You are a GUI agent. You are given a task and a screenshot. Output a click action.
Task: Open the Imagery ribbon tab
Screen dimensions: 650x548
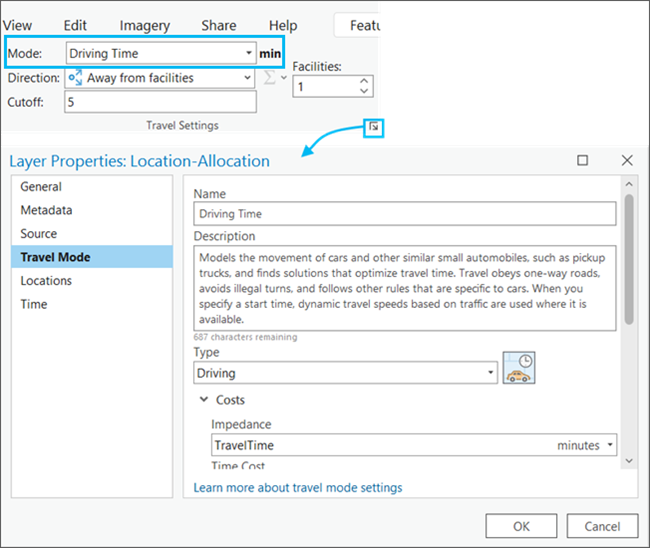144,25
